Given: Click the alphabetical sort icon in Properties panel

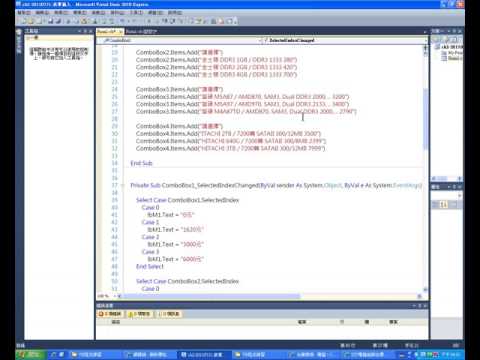Looking at the screenshot, I should [x=444, y=204].
